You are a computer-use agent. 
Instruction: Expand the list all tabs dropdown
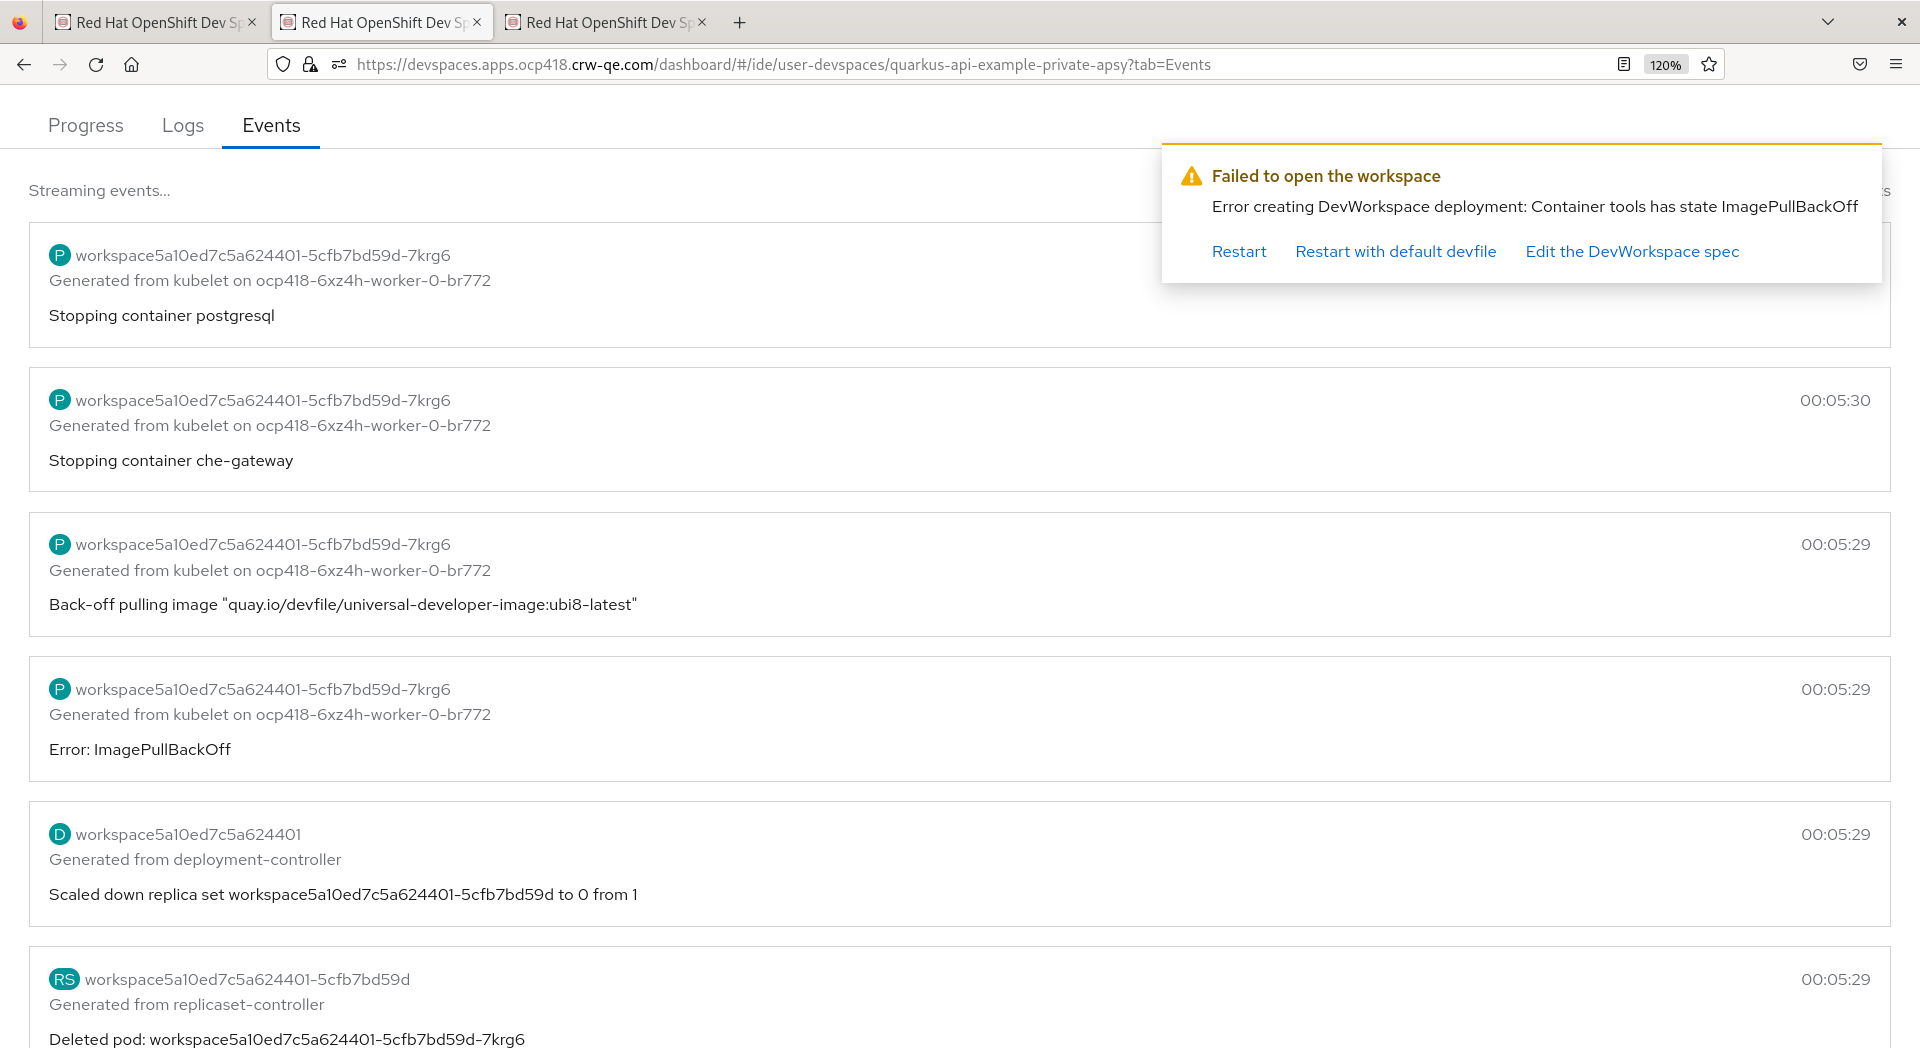(x=1828, y=22)
